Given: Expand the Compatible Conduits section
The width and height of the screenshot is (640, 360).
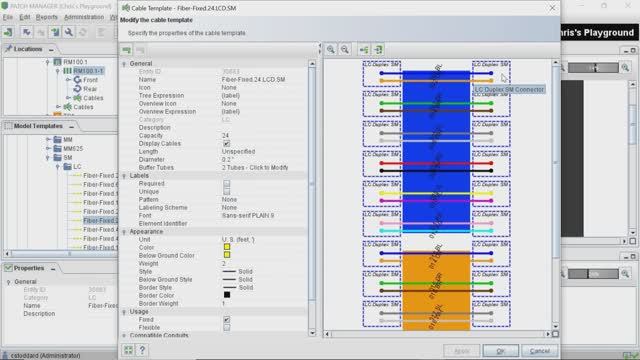Looking at the screenshot, I should pyautogui.click(x=124, y=336).
